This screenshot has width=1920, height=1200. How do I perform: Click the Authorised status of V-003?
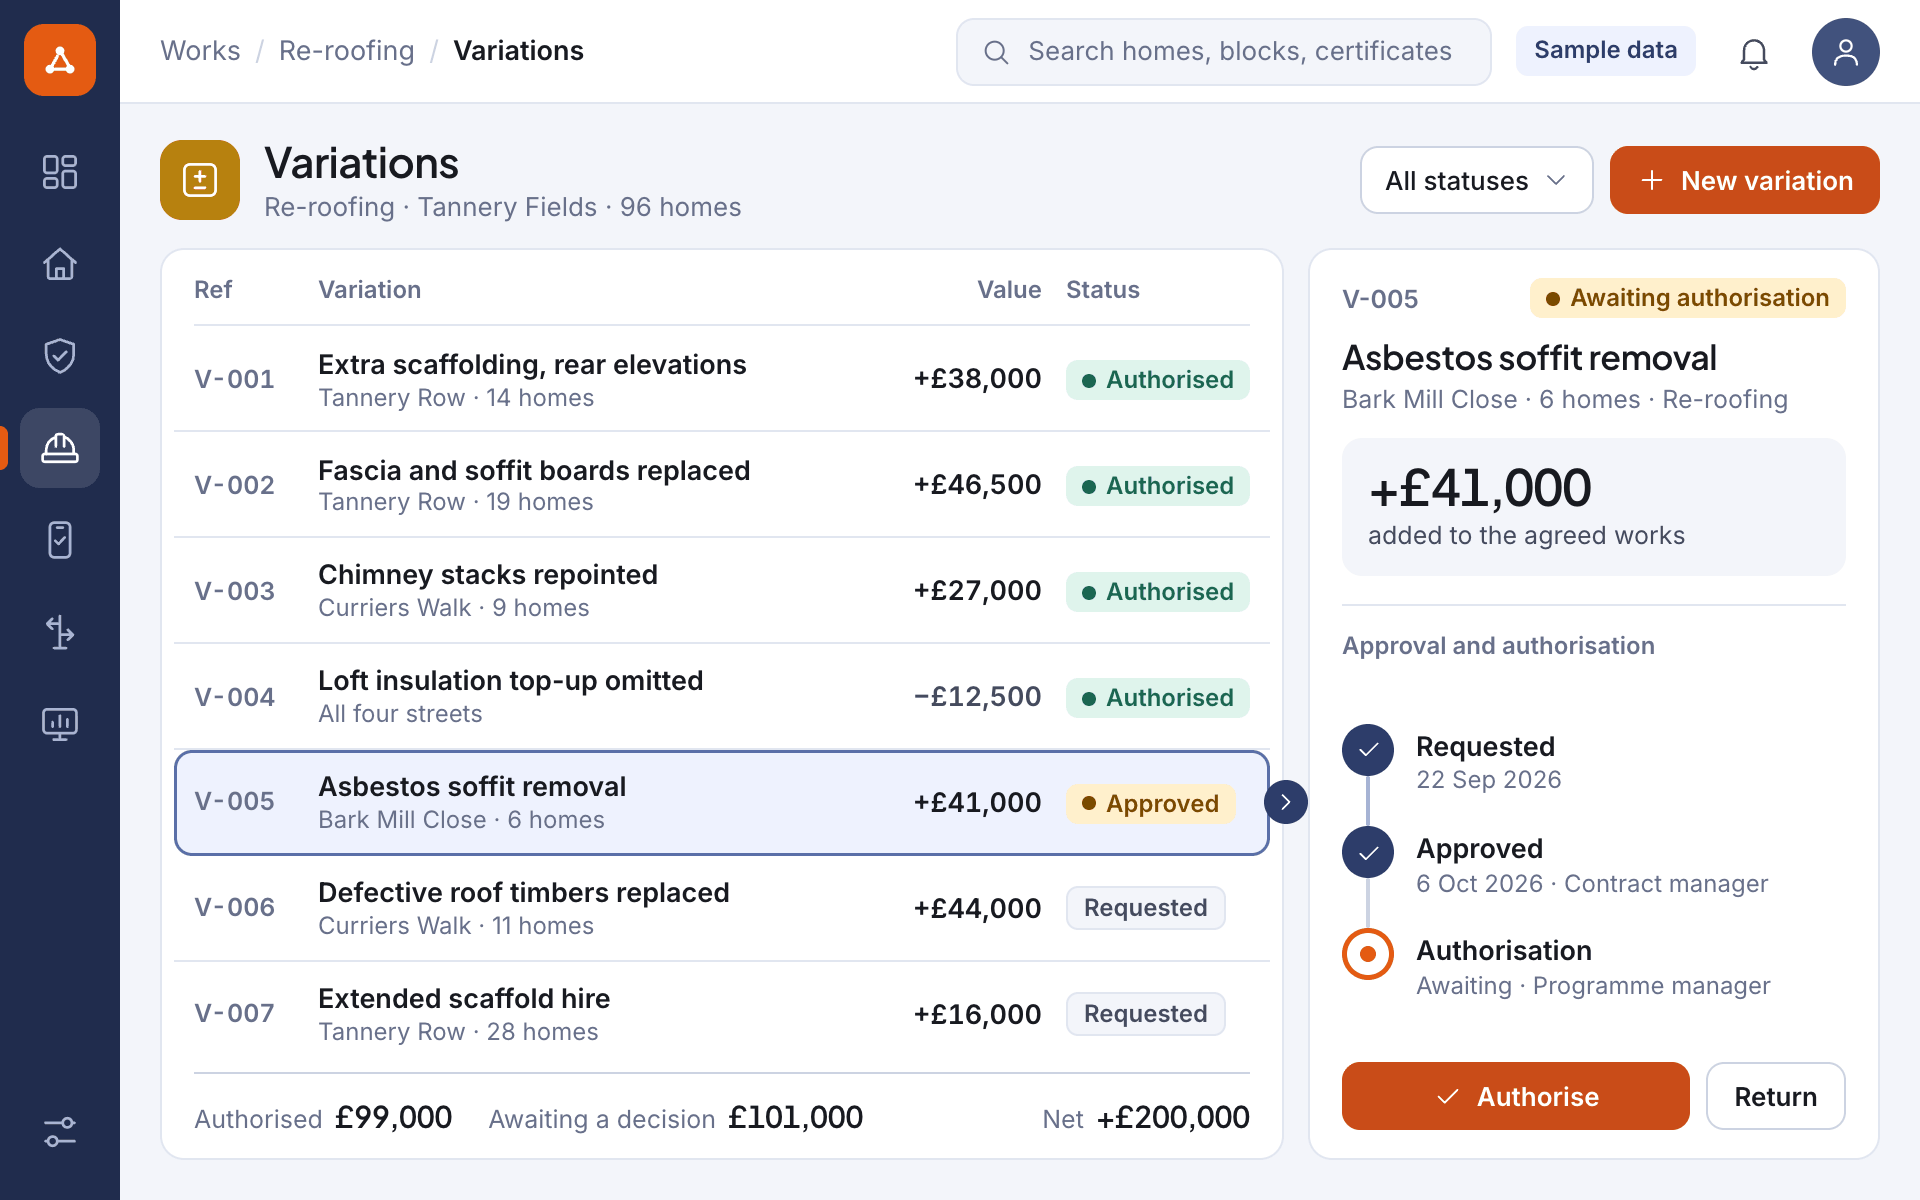point(1157,592)
